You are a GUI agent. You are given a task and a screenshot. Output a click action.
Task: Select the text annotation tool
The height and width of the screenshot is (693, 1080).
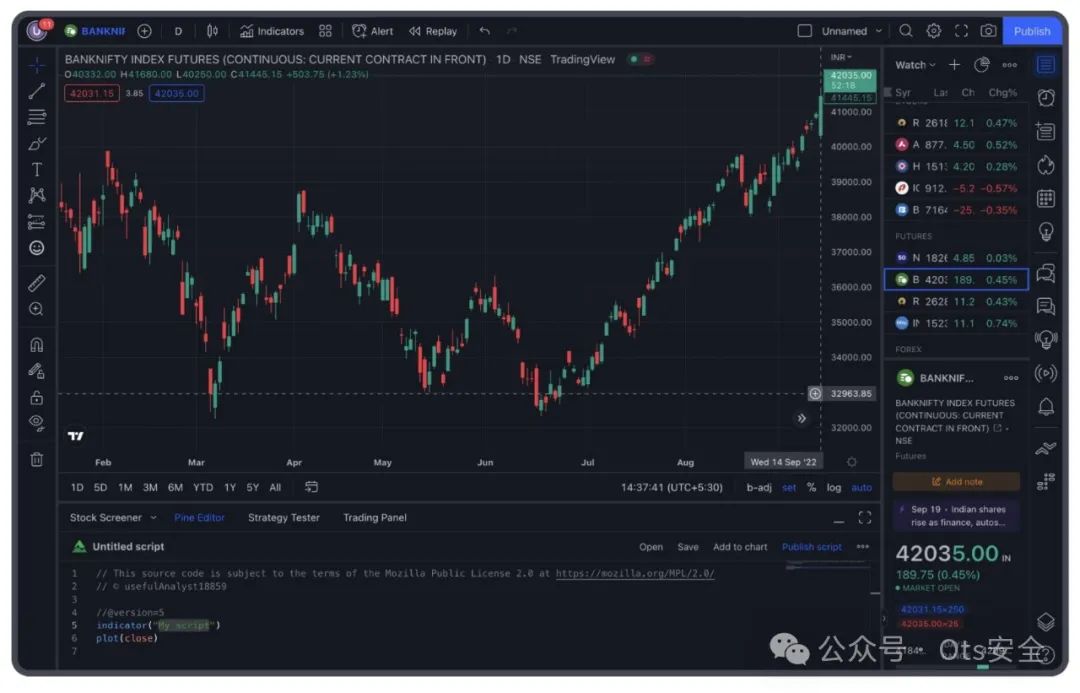37,169
